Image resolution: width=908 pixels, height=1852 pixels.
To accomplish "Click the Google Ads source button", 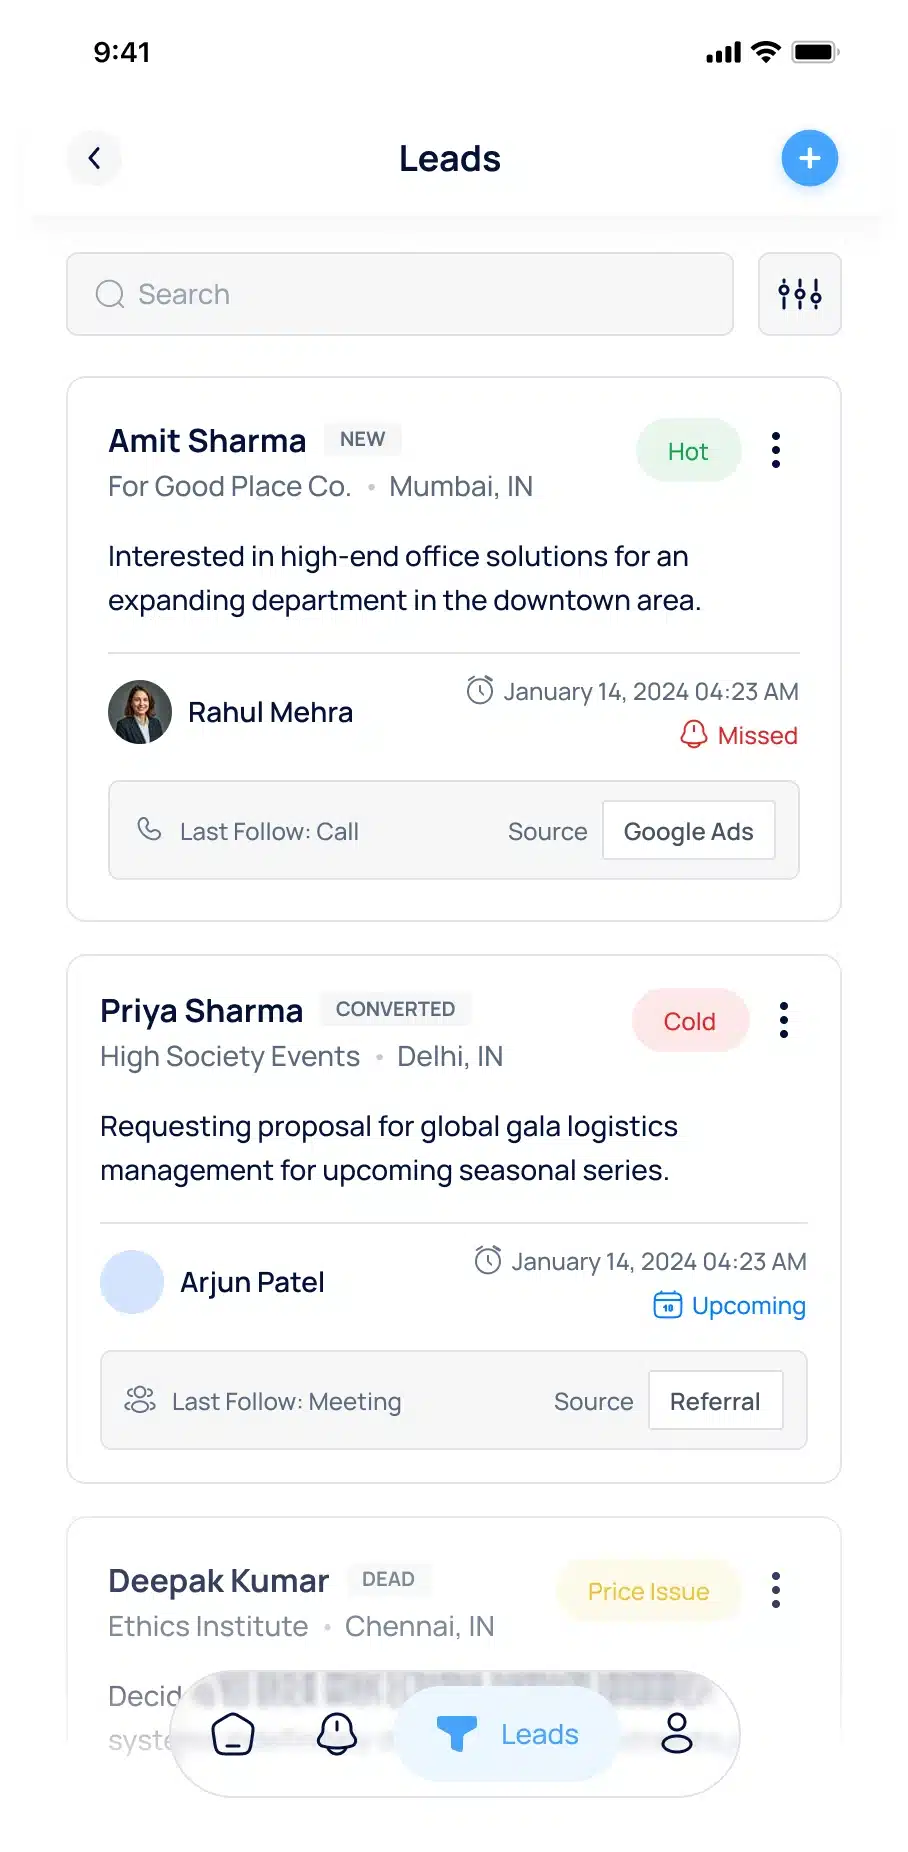I will click(x=689, y=831).
